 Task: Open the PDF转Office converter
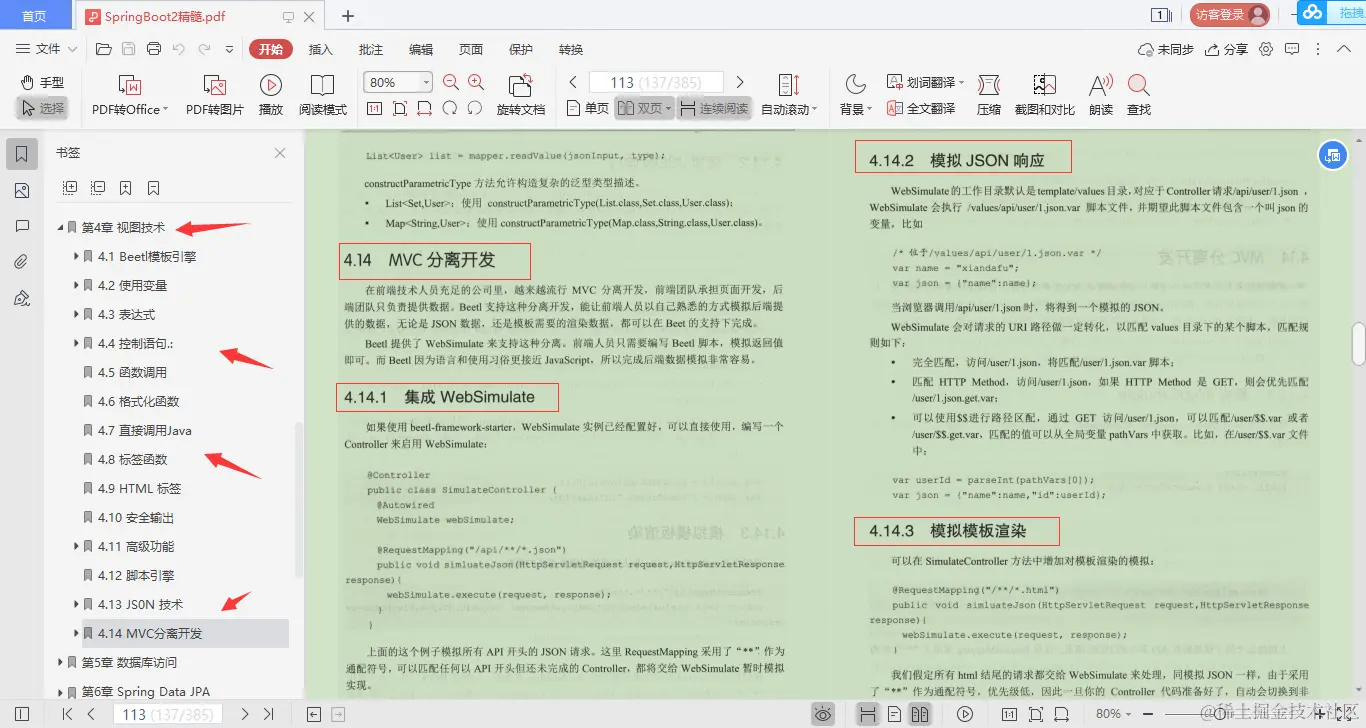pyautogui.click(x=128, y=94)
